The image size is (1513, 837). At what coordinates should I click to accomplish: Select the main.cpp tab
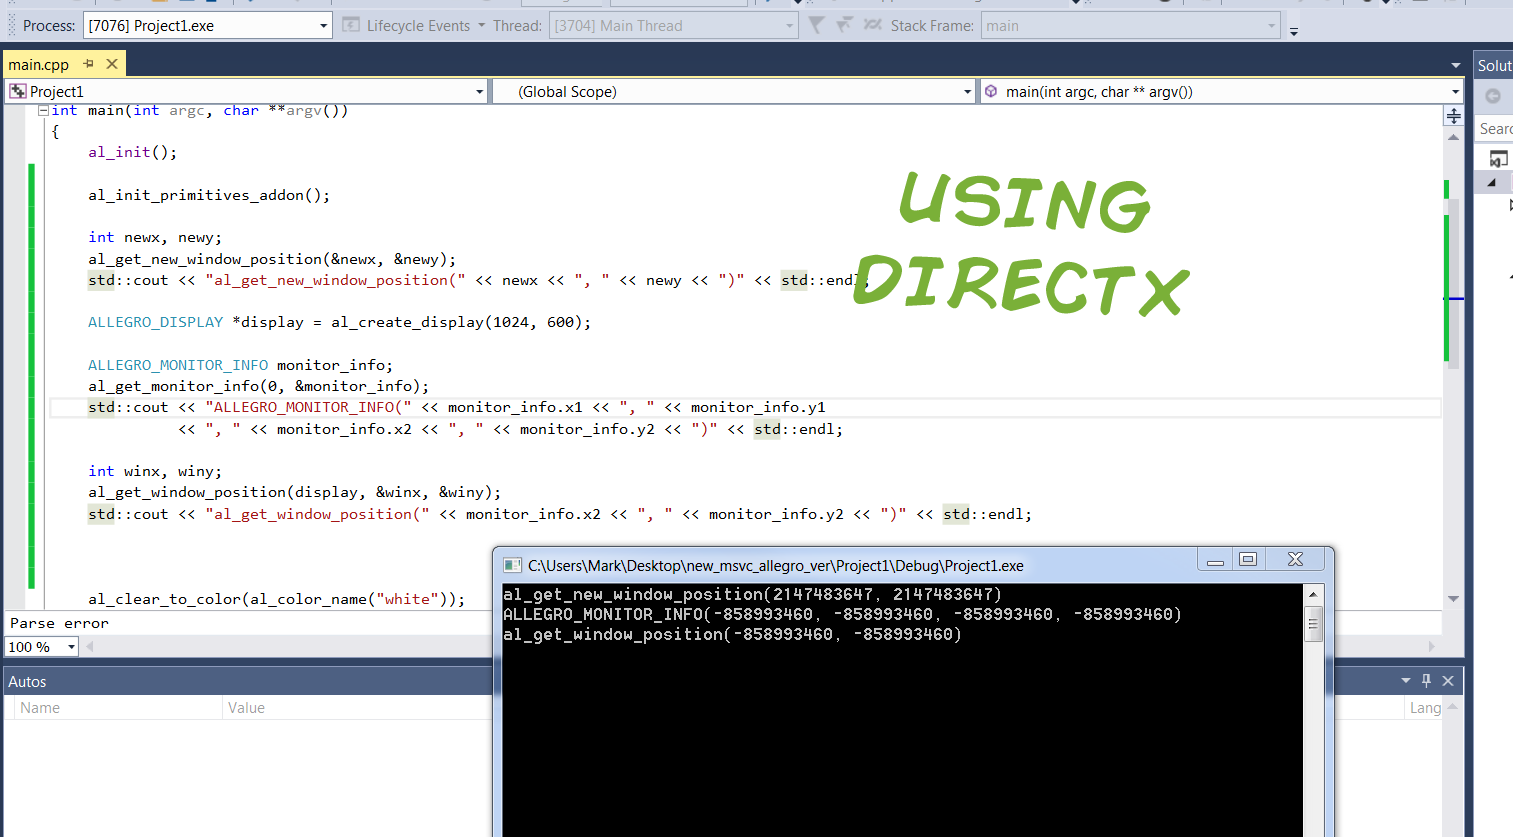[39, 65]
